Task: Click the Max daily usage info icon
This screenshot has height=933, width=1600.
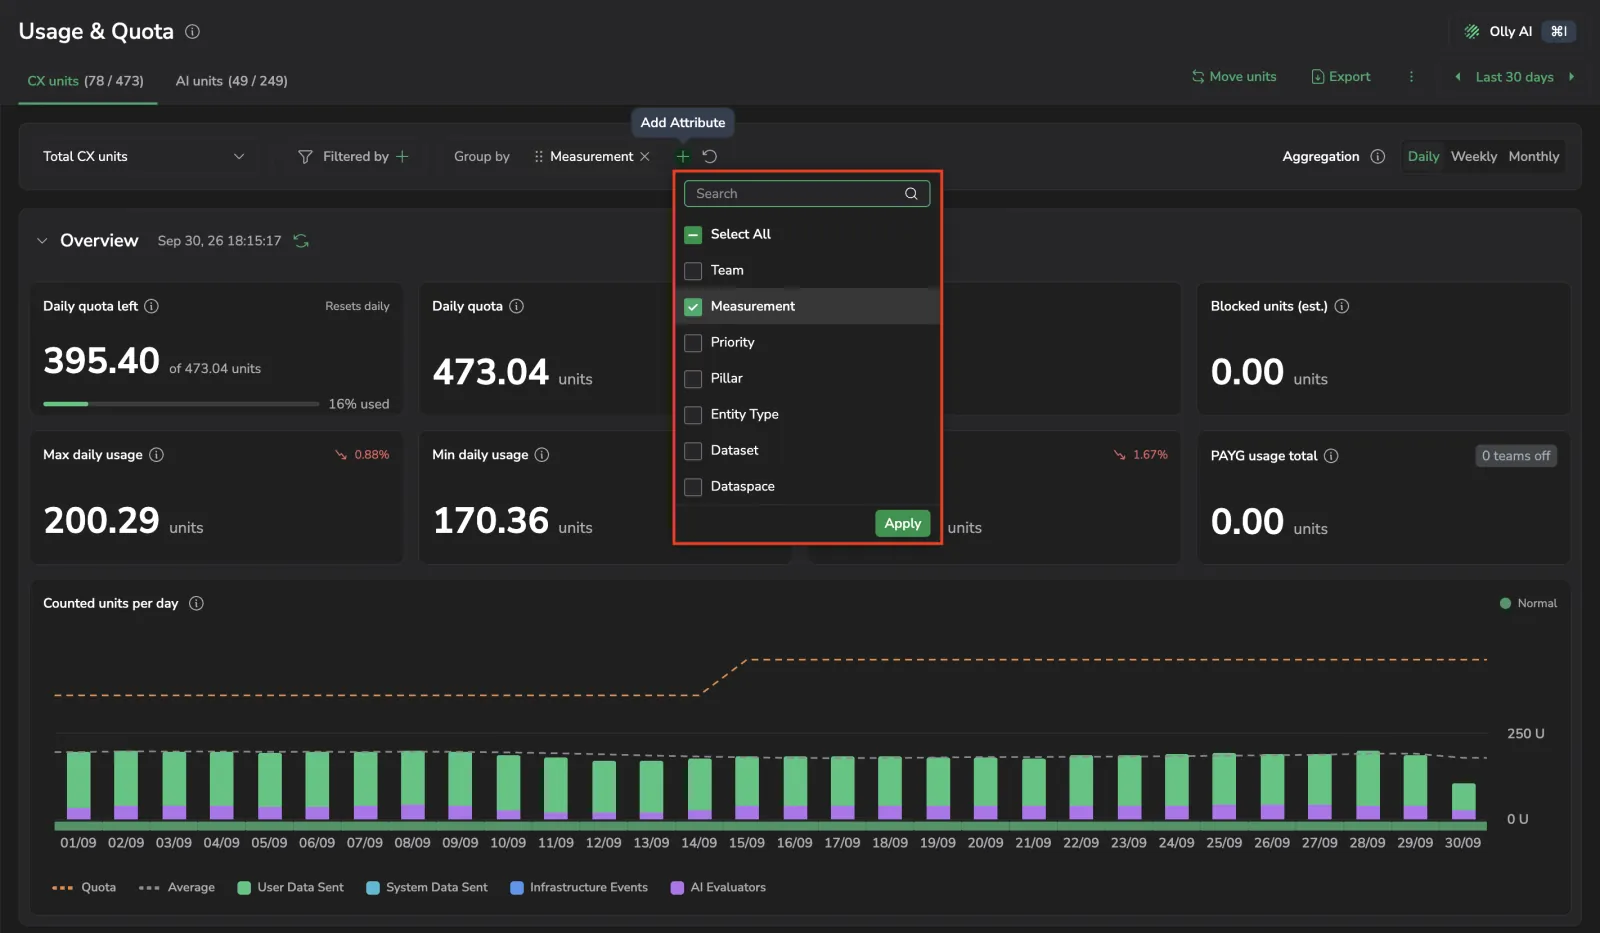Action: (157, 455)
